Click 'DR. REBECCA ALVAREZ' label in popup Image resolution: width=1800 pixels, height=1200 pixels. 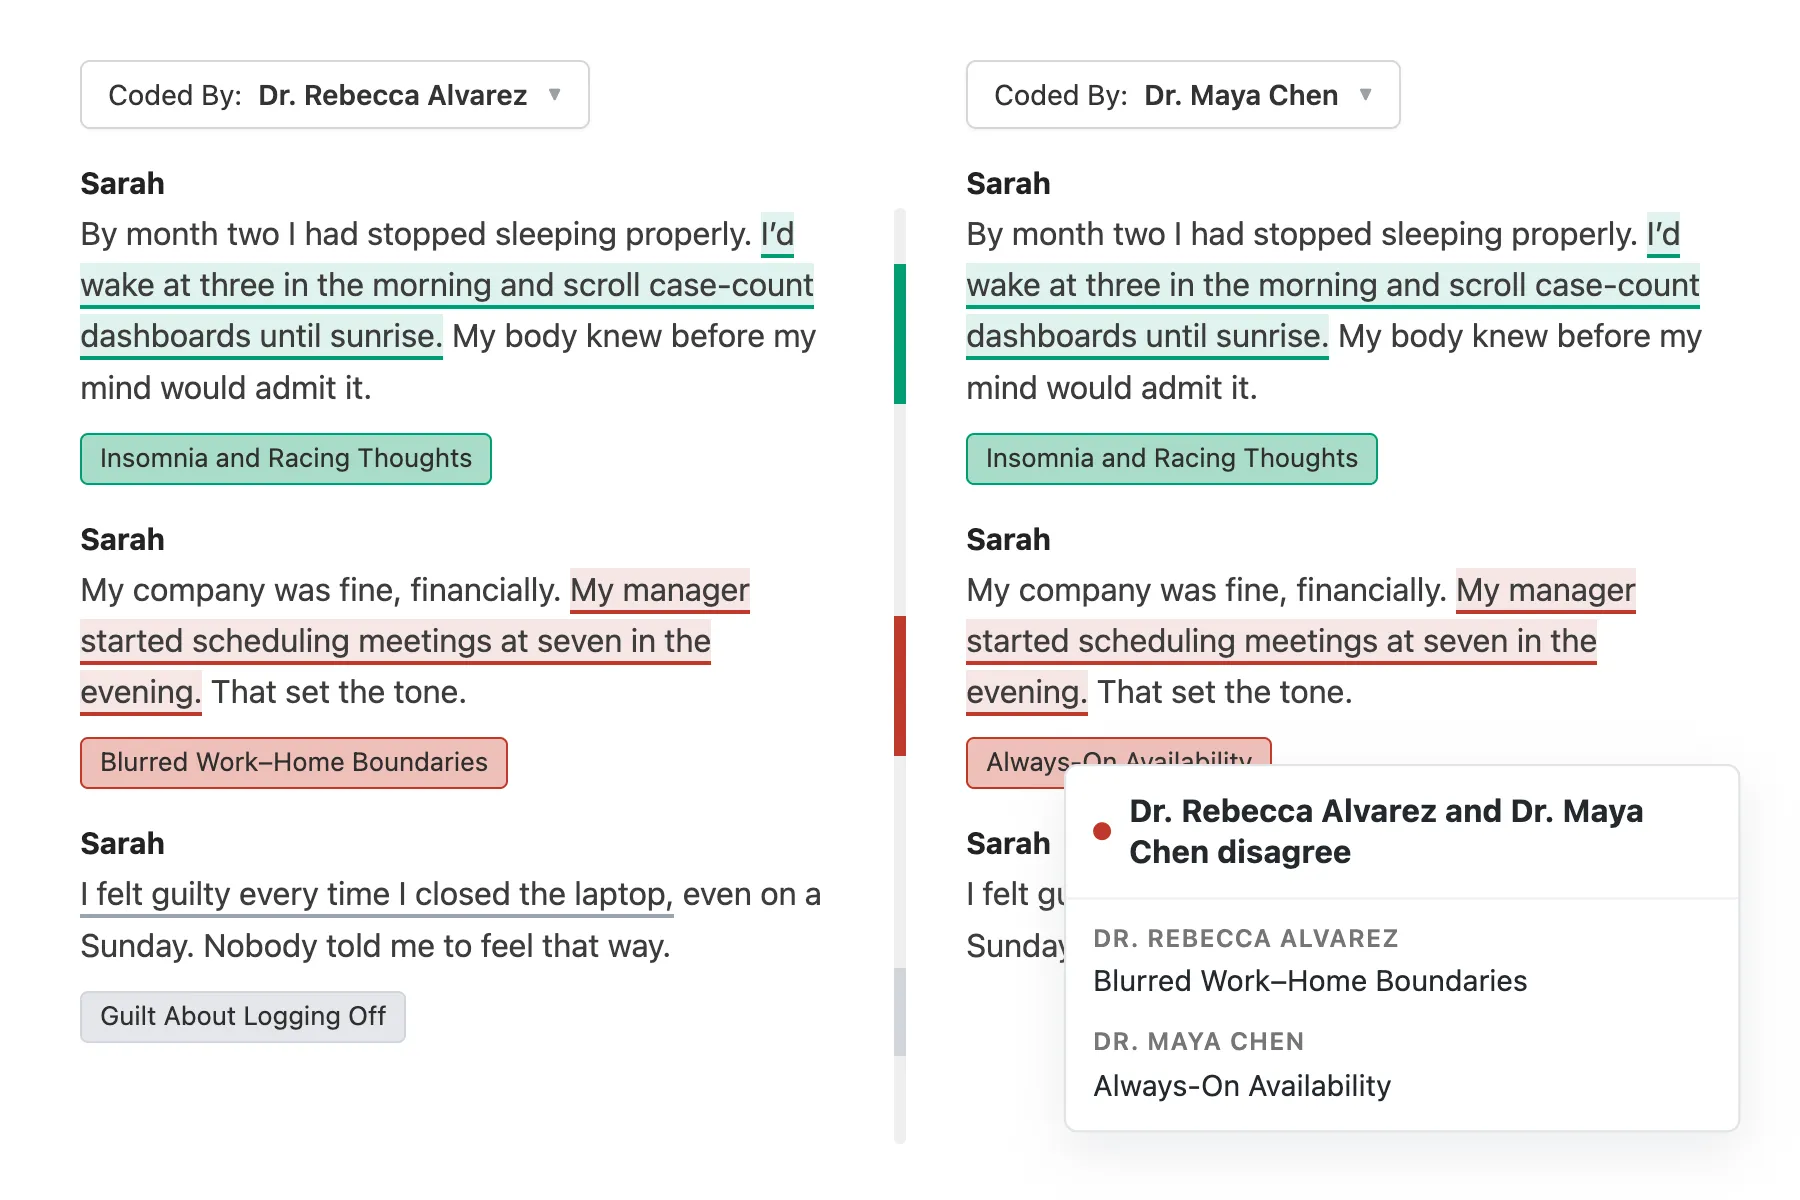(x=1246, y=938)
